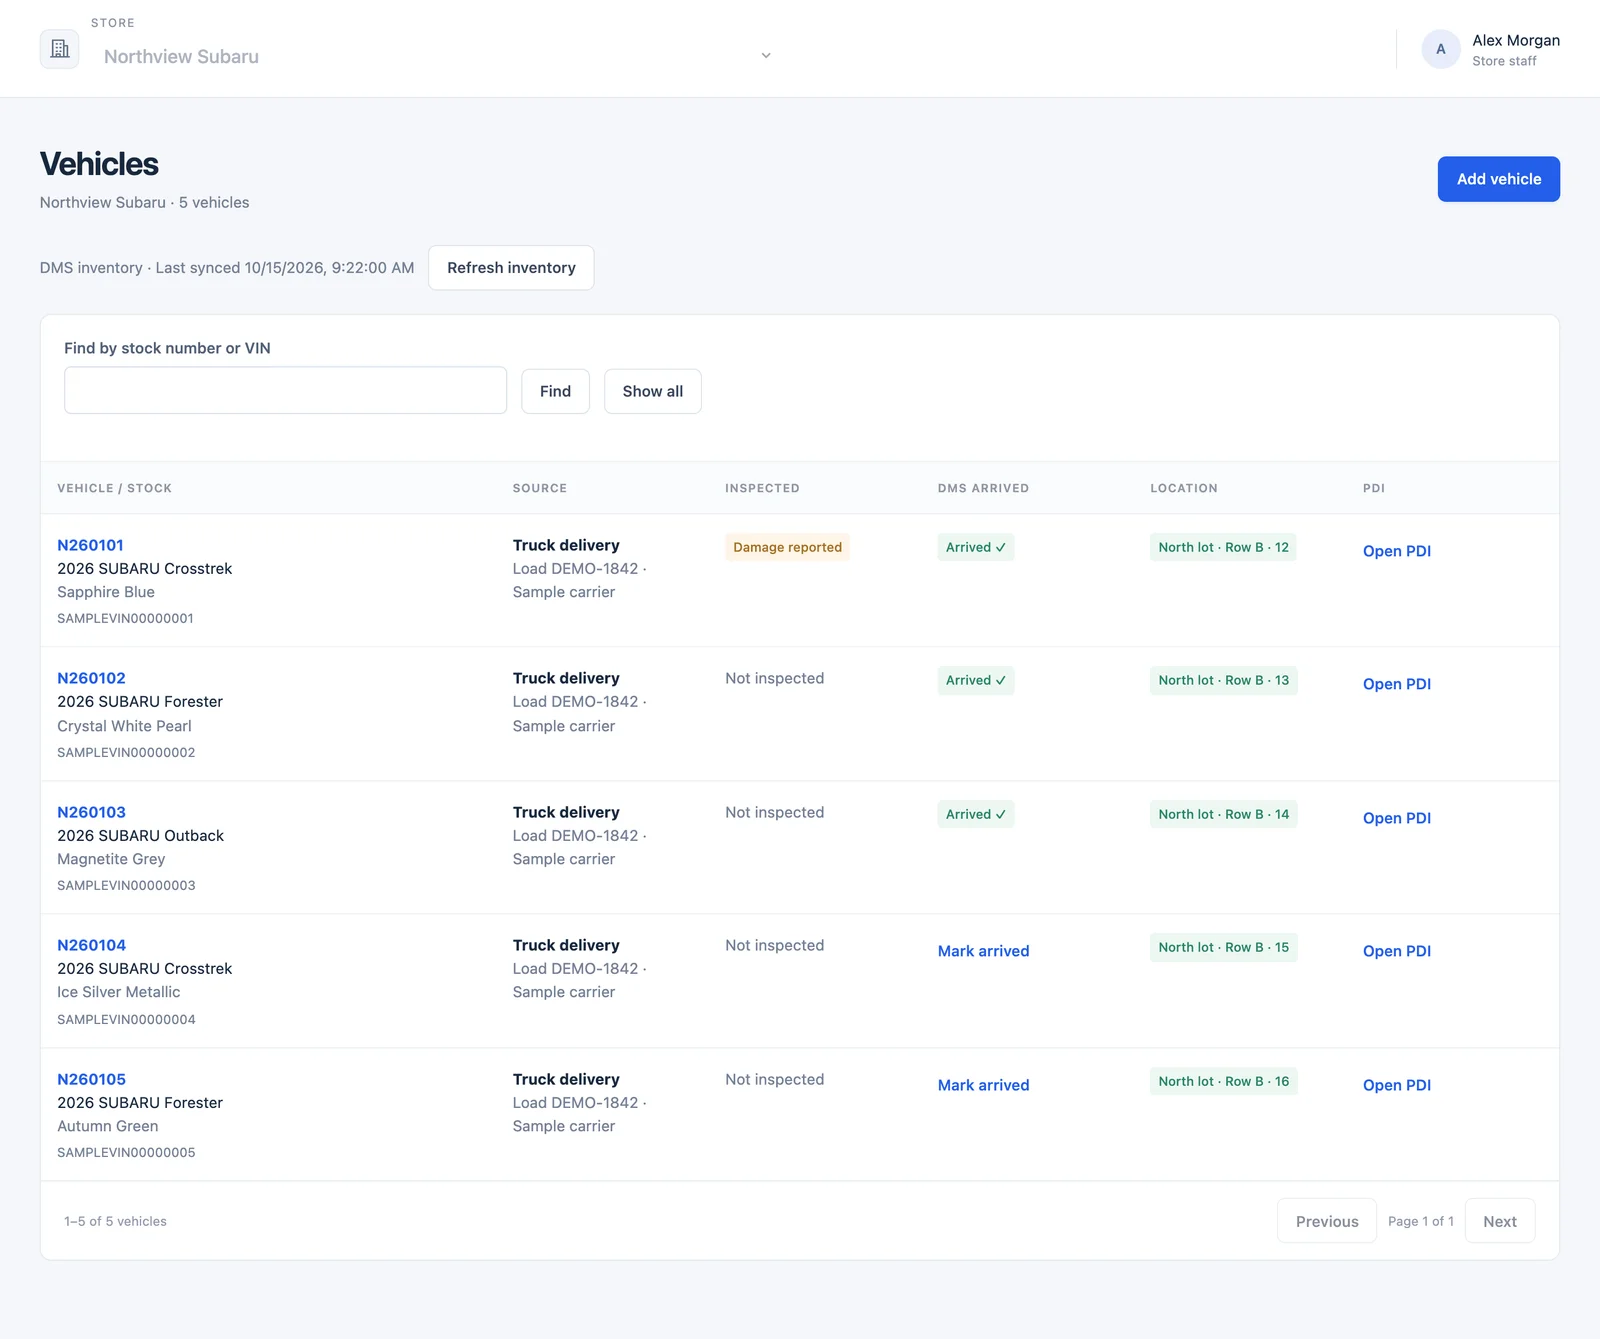
Task: Expand the Northview Subaru store dropdown
Action: tap(435, 56)
